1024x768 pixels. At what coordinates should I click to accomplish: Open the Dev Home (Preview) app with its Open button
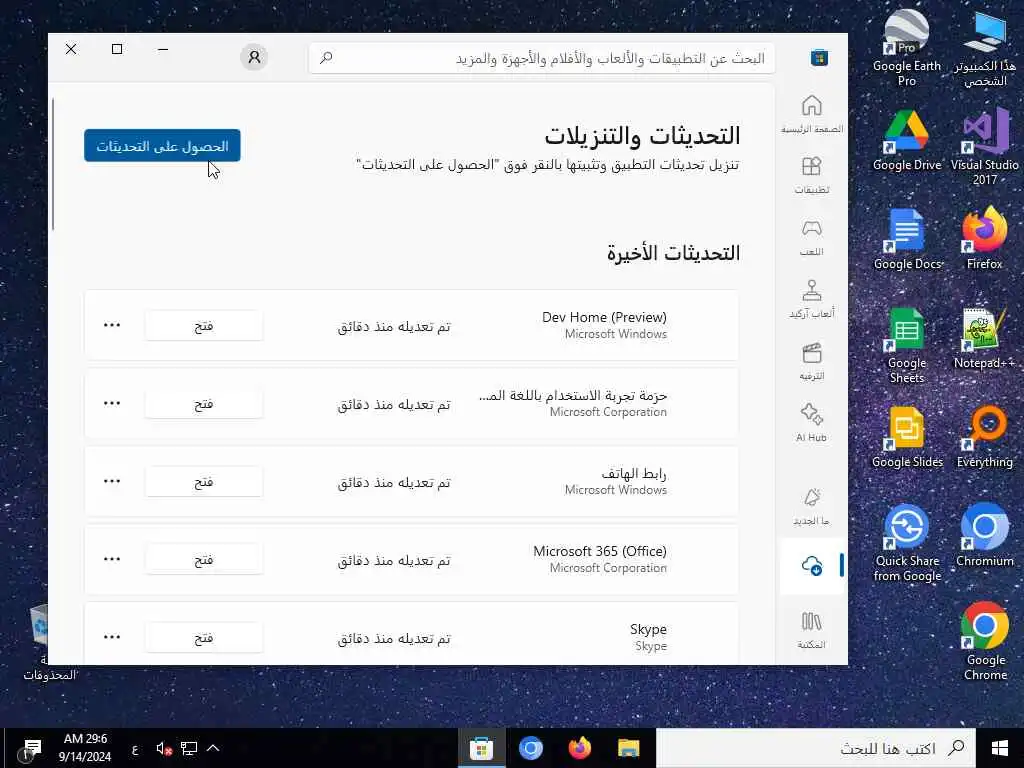204,325
